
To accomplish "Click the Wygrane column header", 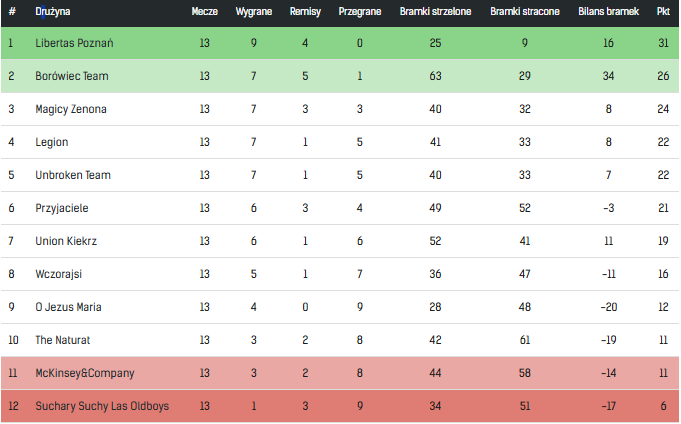I will [x=254, y=12].
